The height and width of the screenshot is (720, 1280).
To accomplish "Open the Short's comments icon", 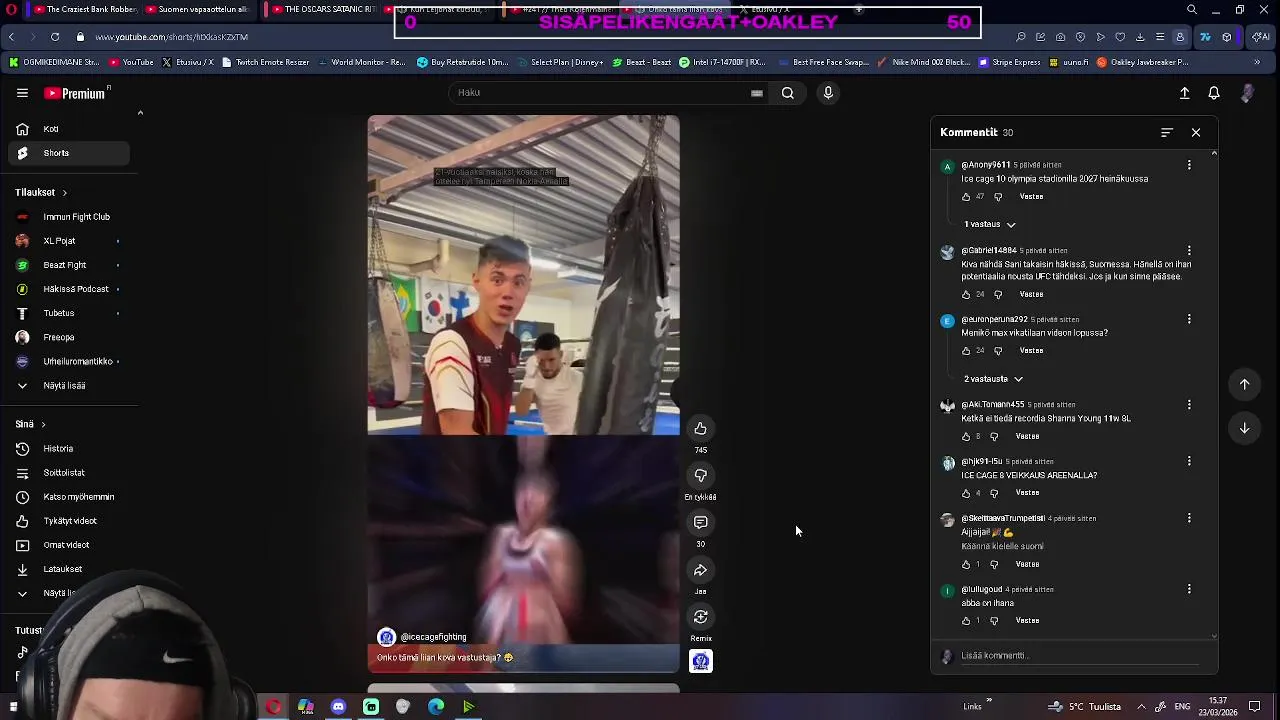I will point(700,523).
